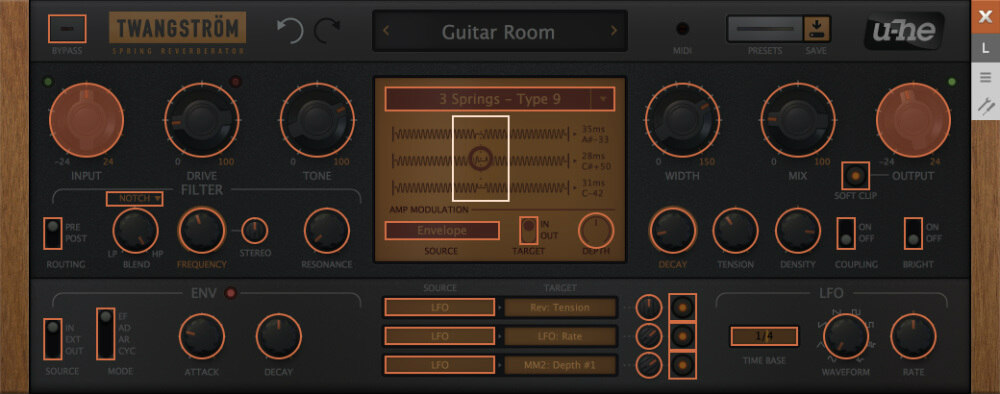Click the Twangström logo plate

point(177,27)
